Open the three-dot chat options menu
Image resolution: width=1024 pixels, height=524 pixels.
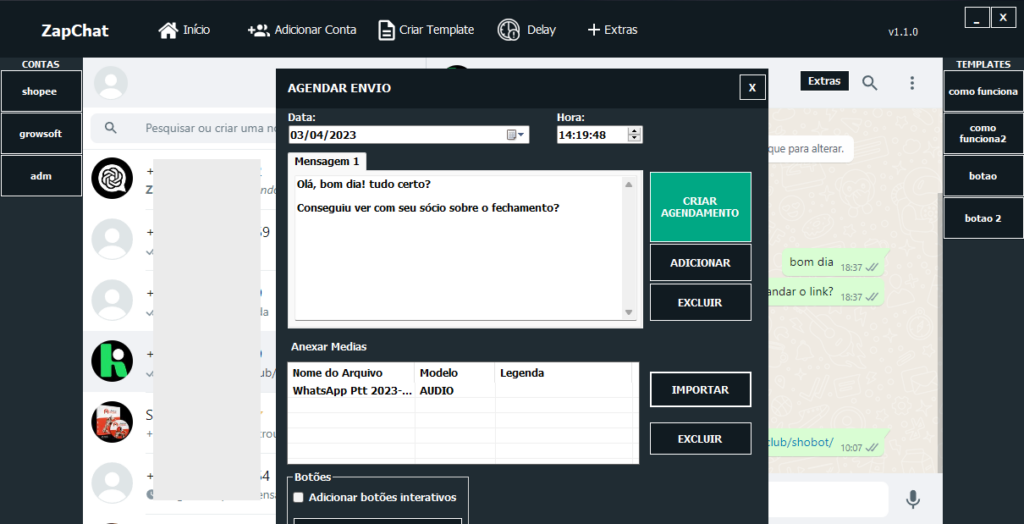pos(912,83)
